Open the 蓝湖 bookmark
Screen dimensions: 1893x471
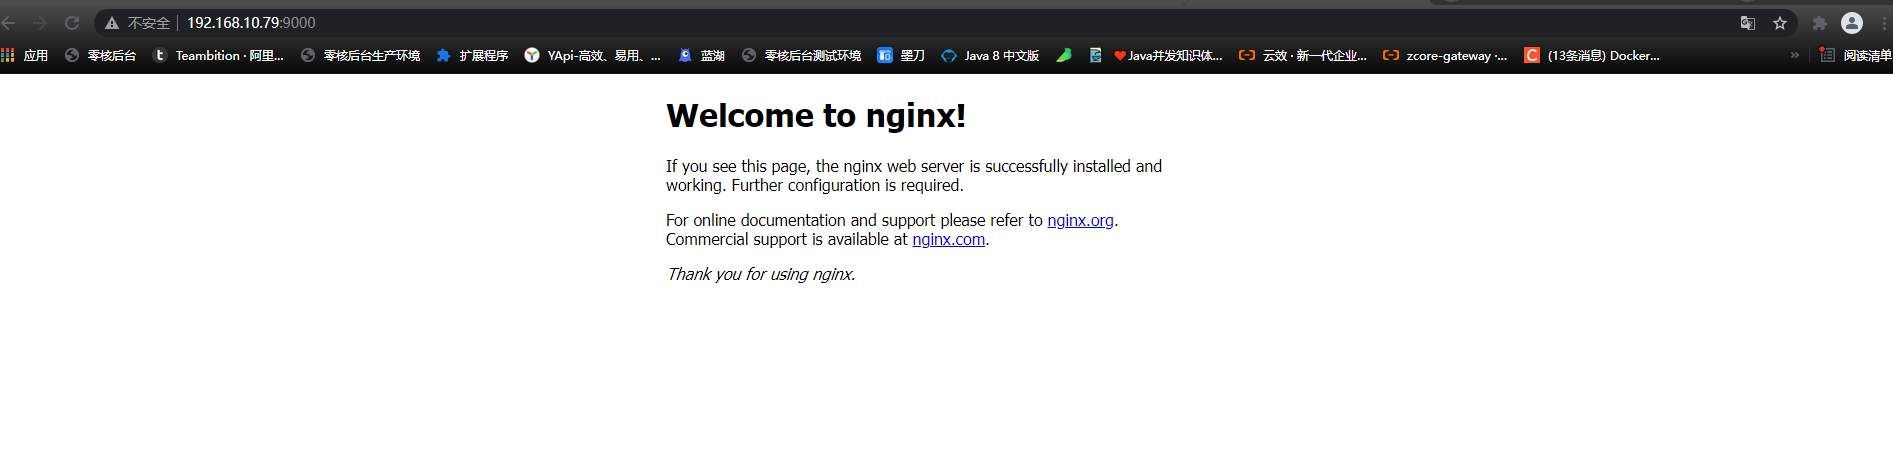point(701,55)
